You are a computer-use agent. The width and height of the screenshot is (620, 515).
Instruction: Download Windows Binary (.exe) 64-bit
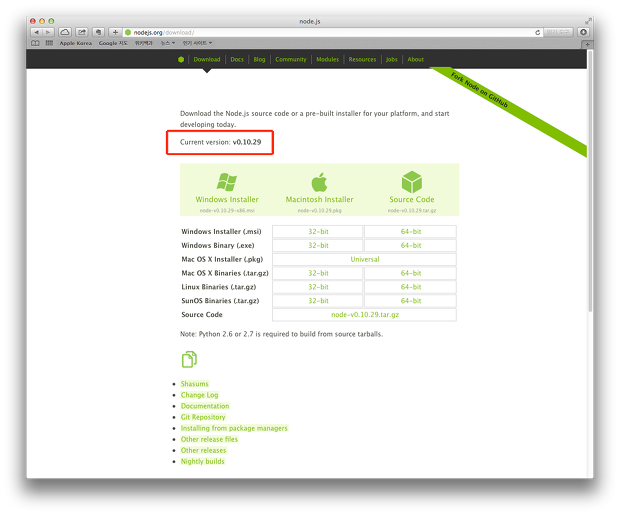(410, 245)
